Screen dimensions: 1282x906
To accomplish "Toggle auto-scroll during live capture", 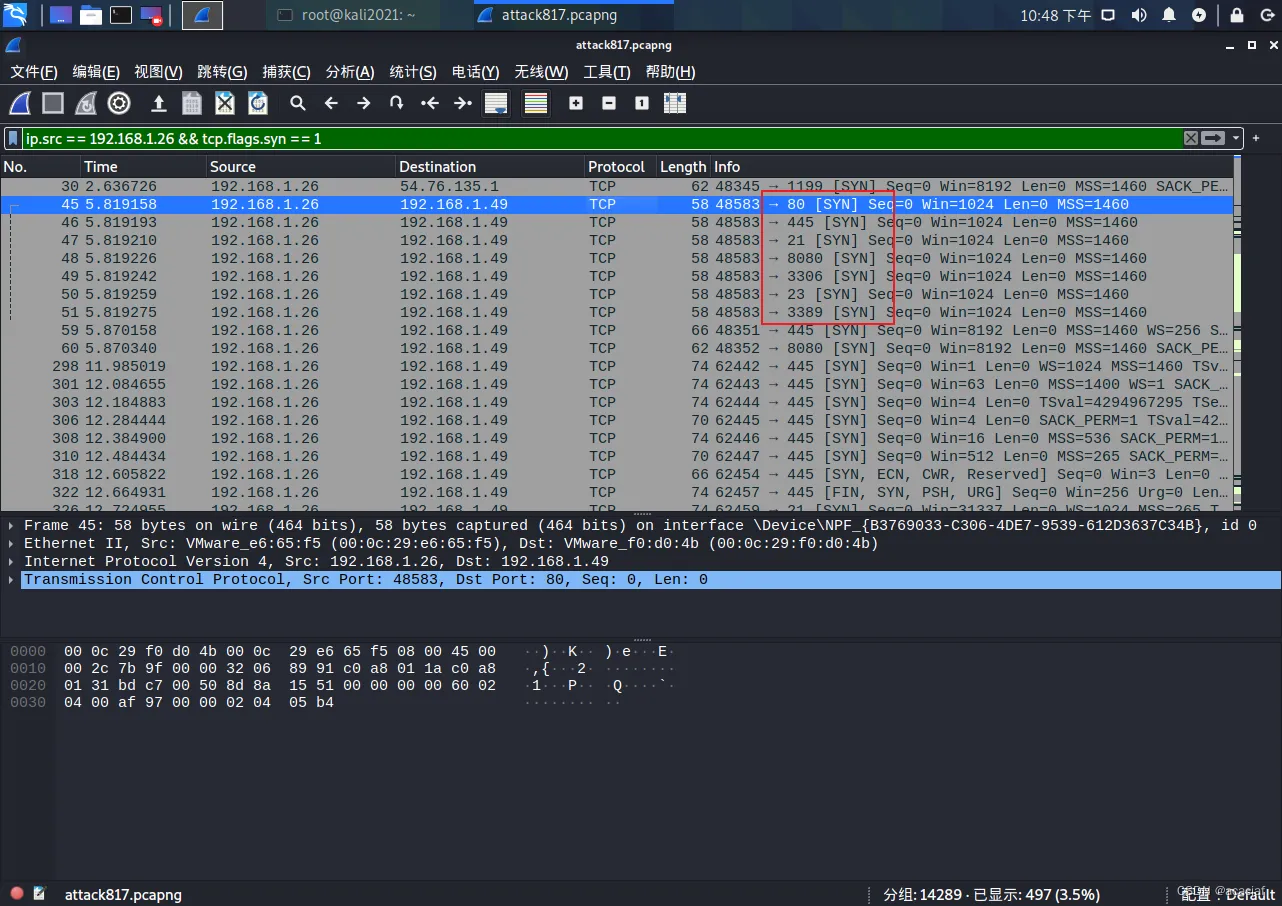I will [x=496, y=103].
